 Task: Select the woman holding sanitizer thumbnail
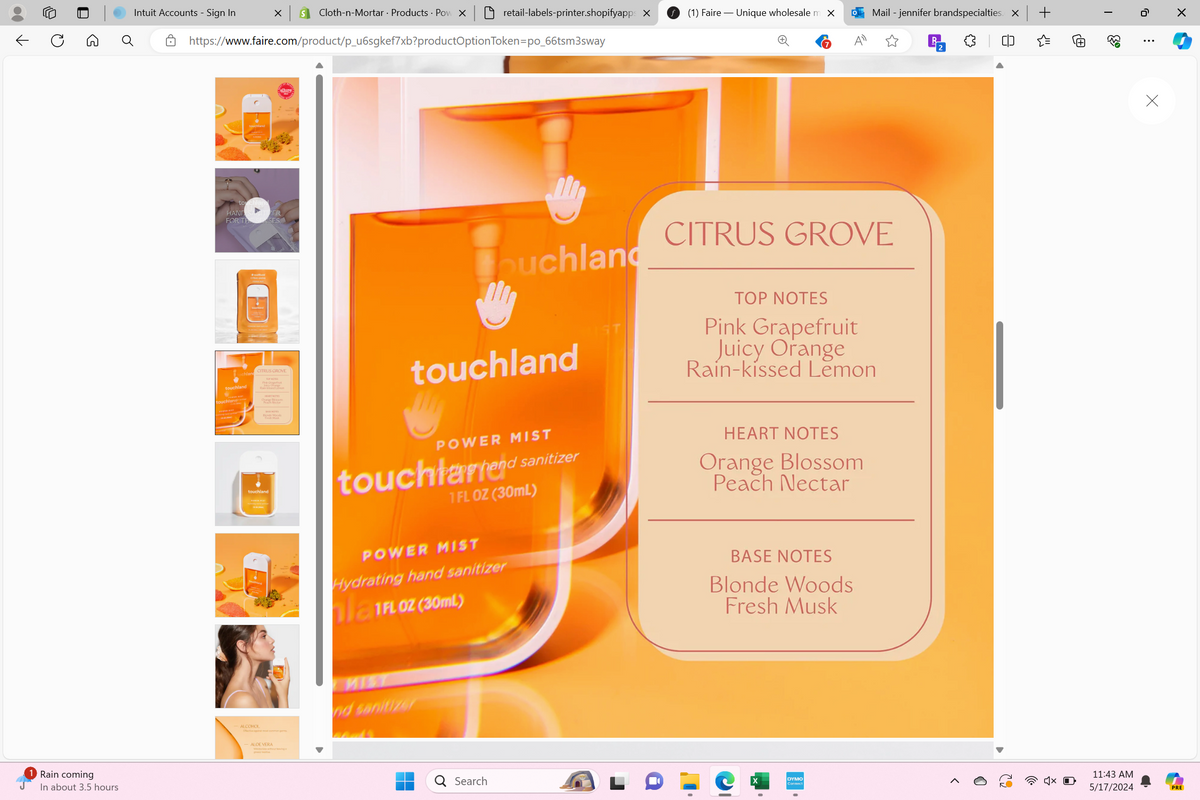(x=257, y=666)
